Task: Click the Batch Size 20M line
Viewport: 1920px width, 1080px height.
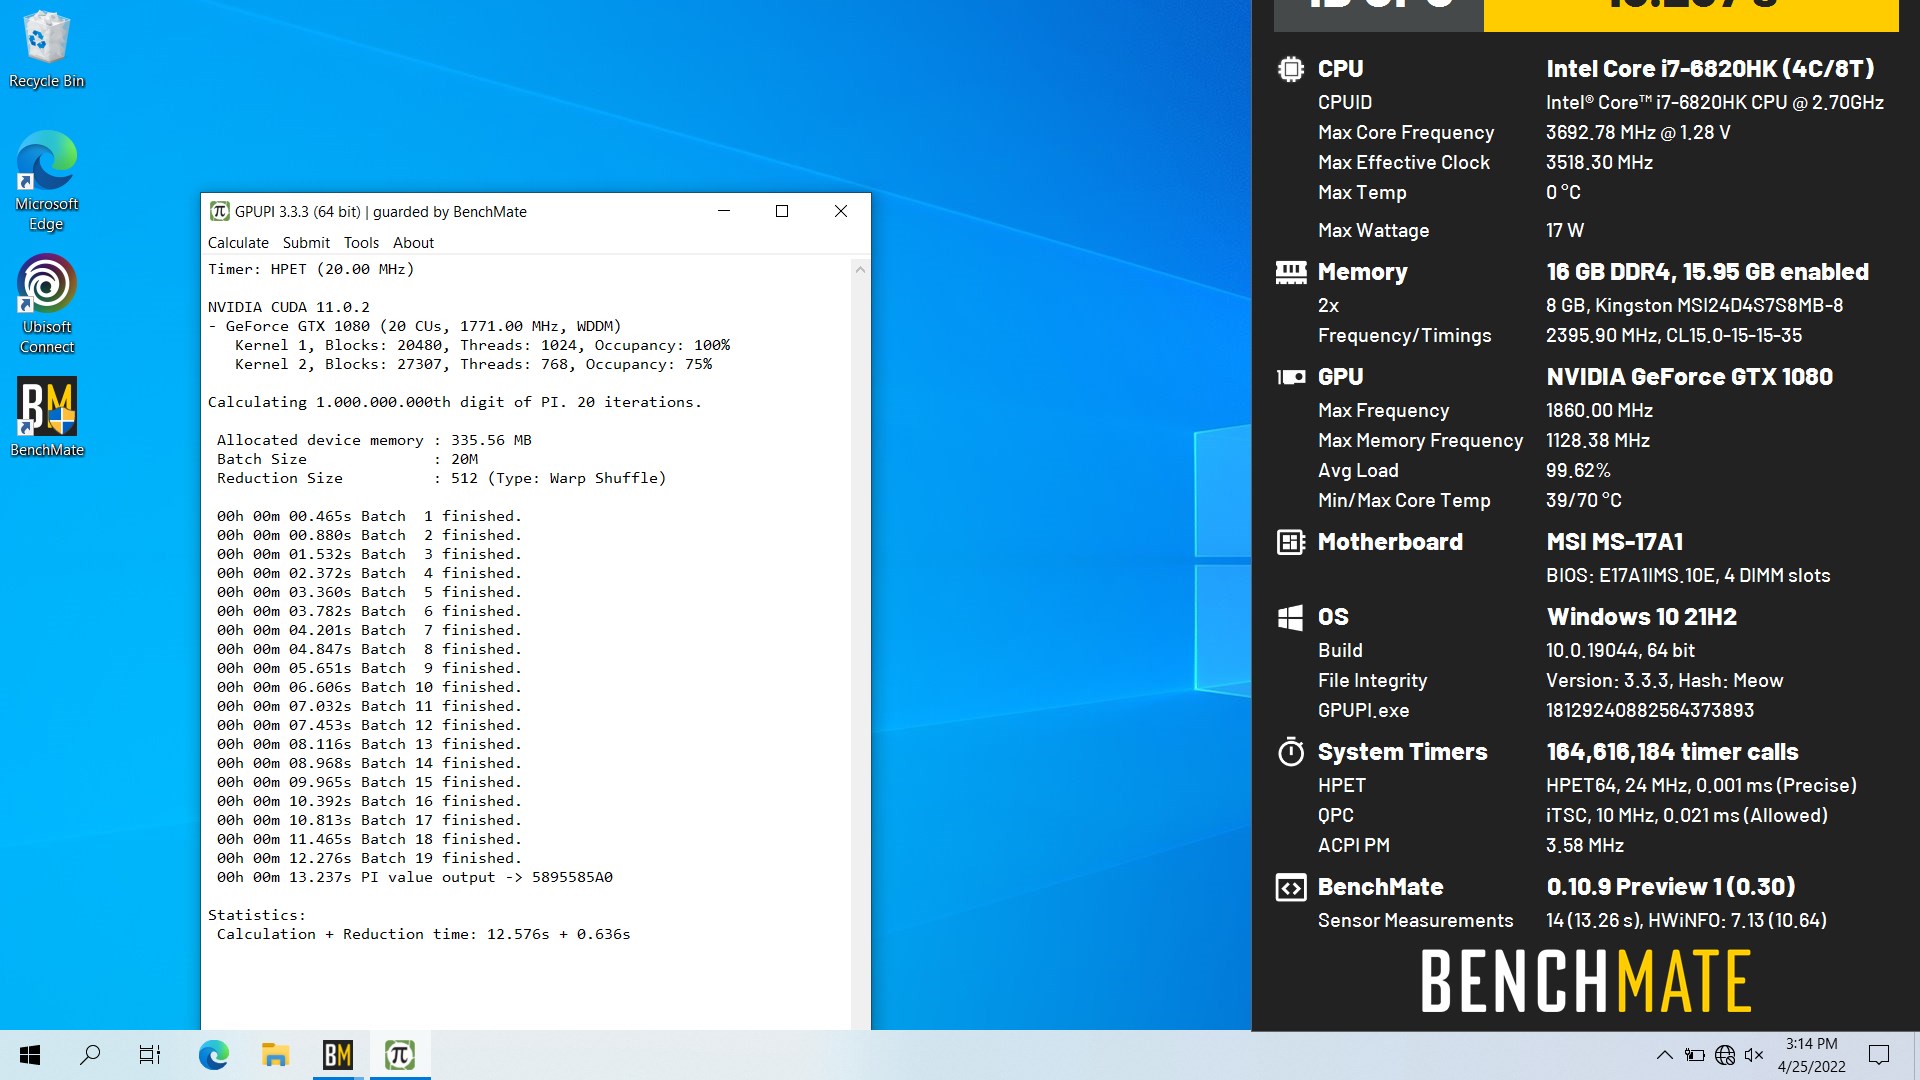Action: [x=347, y=459]
